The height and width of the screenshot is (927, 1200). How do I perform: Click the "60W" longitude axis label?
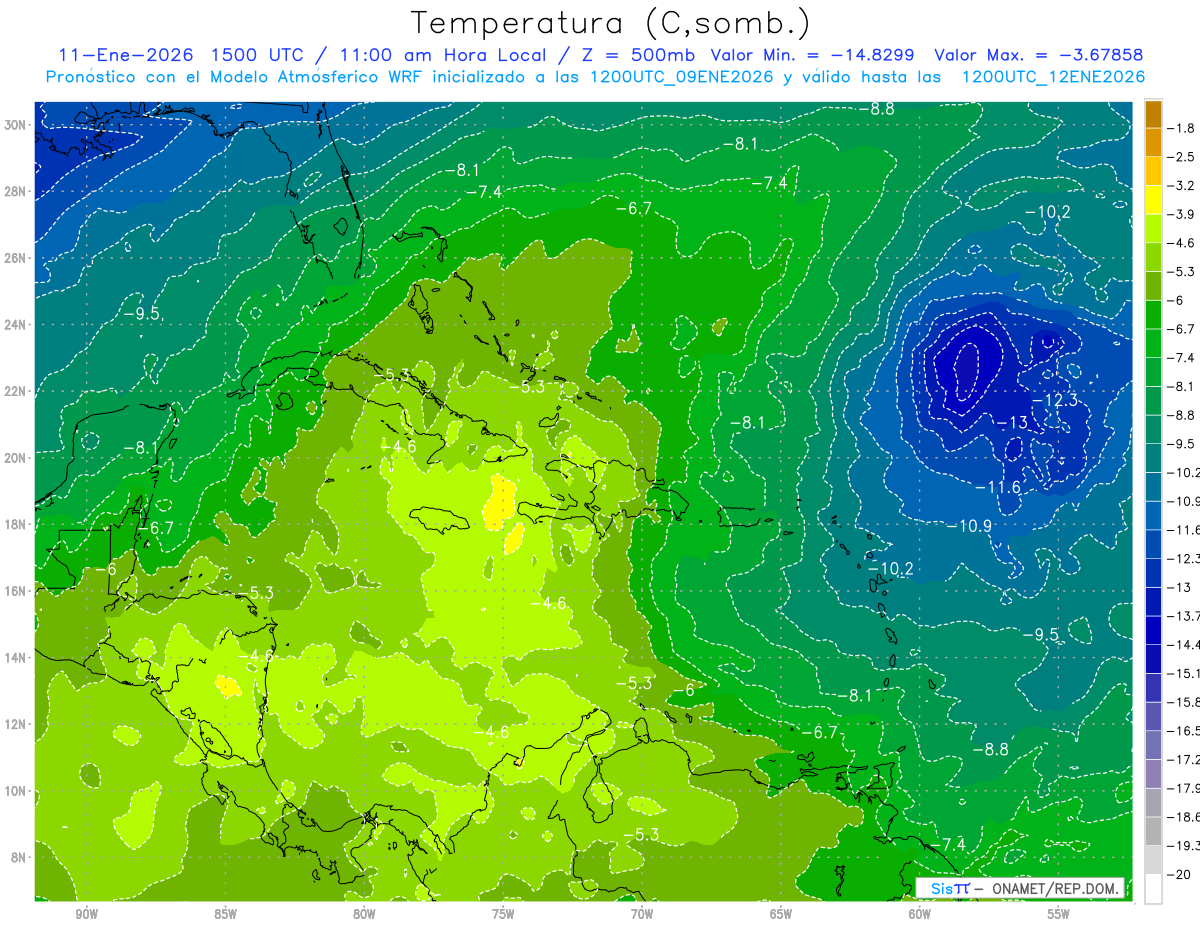pyautogui.click(x=920, y=914)
